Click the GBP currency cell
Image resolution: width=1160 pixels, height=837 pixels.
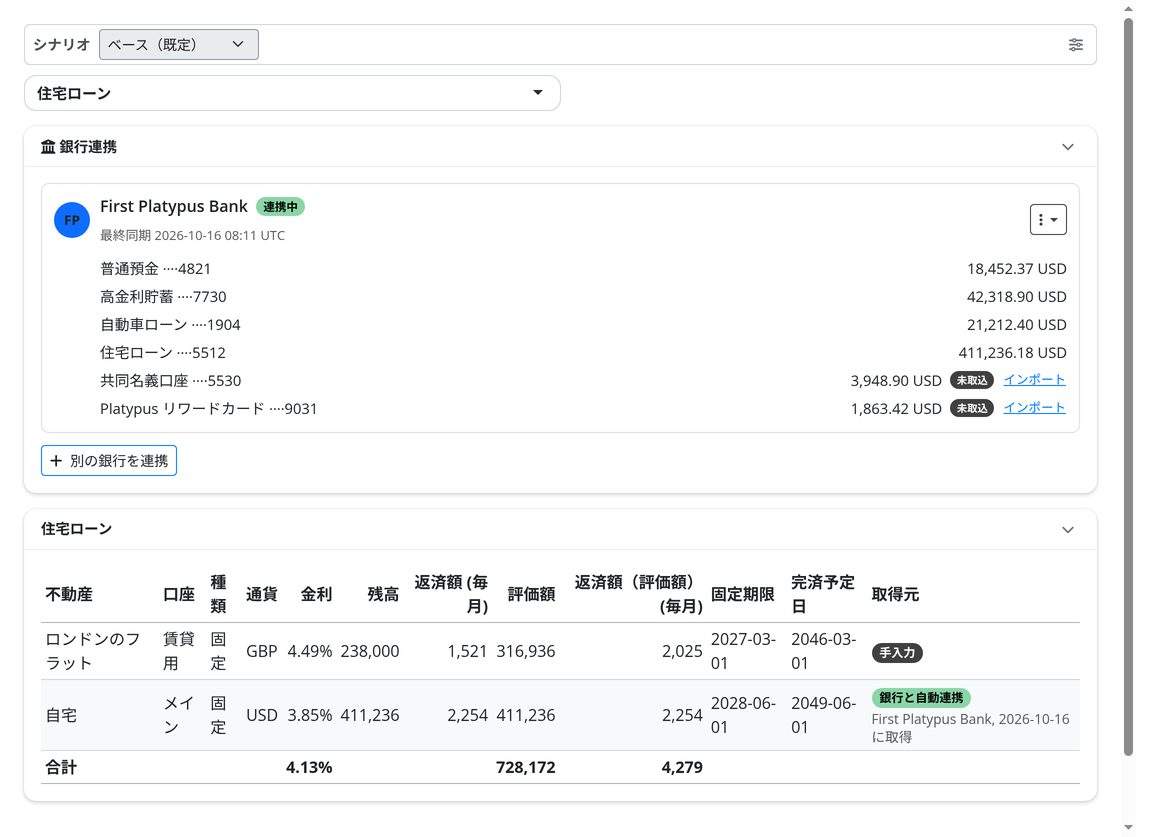coord(261,651)
